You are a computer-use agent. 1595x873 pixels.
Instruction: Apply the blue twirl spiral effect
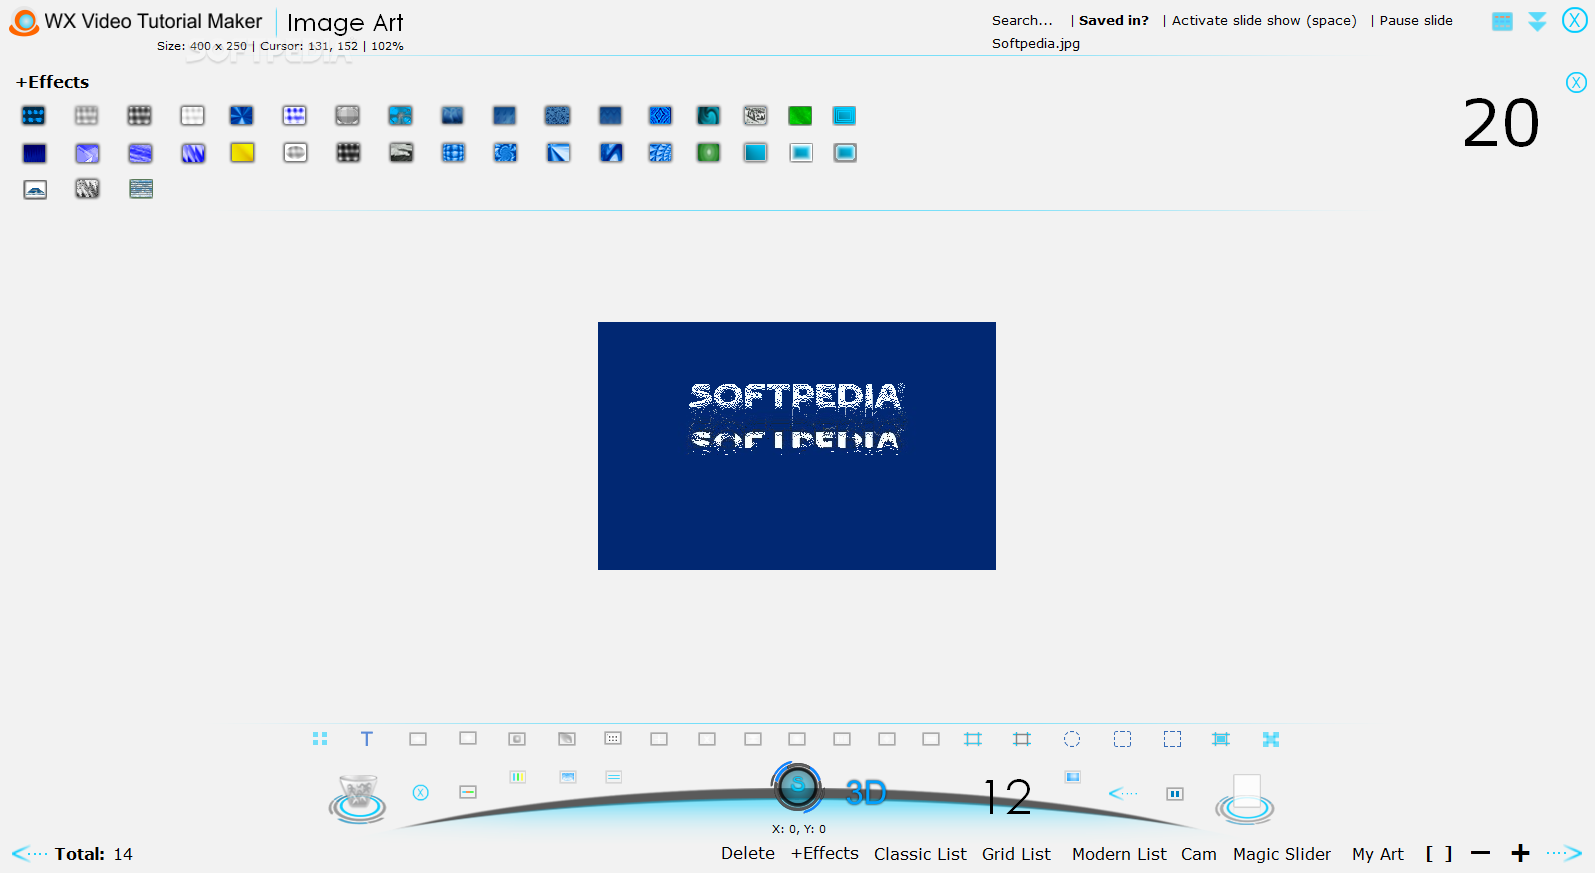(x=505, y=152)
